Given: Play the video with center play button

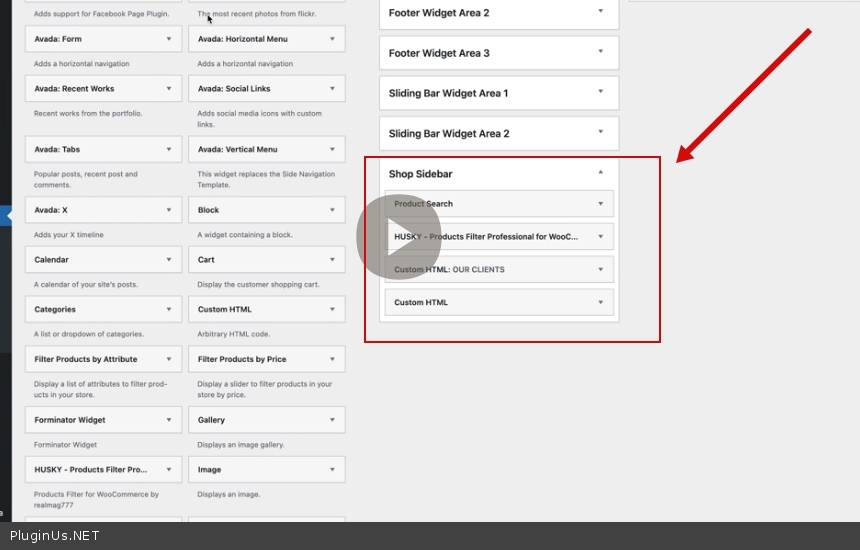Looking at the screenshot, I should click(398, 237).
